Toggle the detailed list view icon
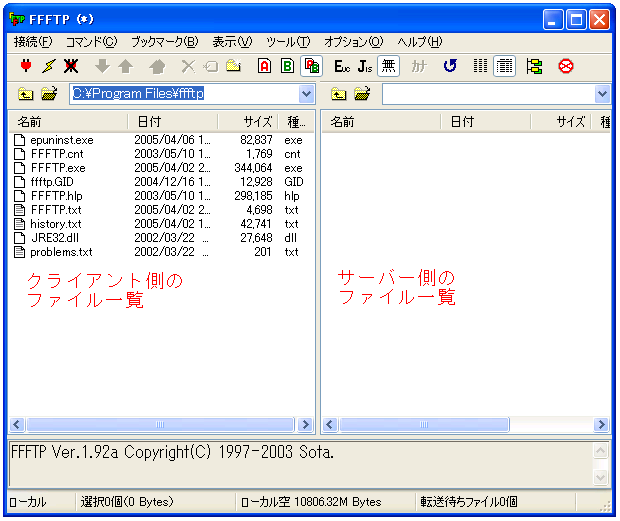 pyautogui.click(x=505, y=66)
